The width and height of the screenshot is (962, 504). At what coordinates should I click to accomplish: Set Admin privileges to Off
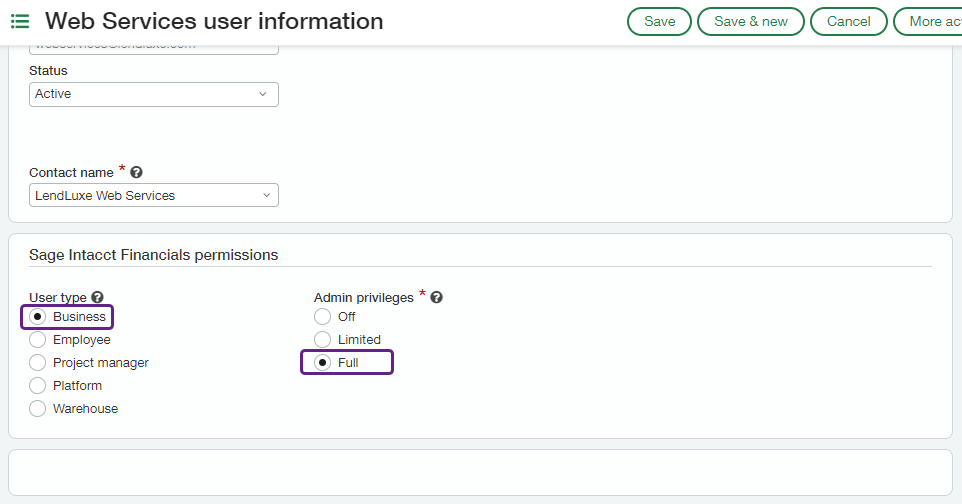pos(323,317)
